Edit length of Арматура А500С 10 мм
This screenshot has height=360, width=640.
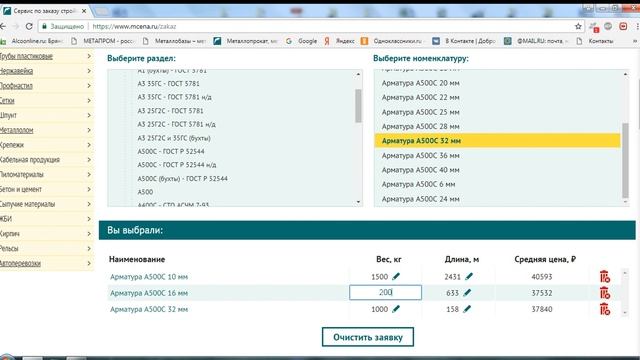(469, 277)
